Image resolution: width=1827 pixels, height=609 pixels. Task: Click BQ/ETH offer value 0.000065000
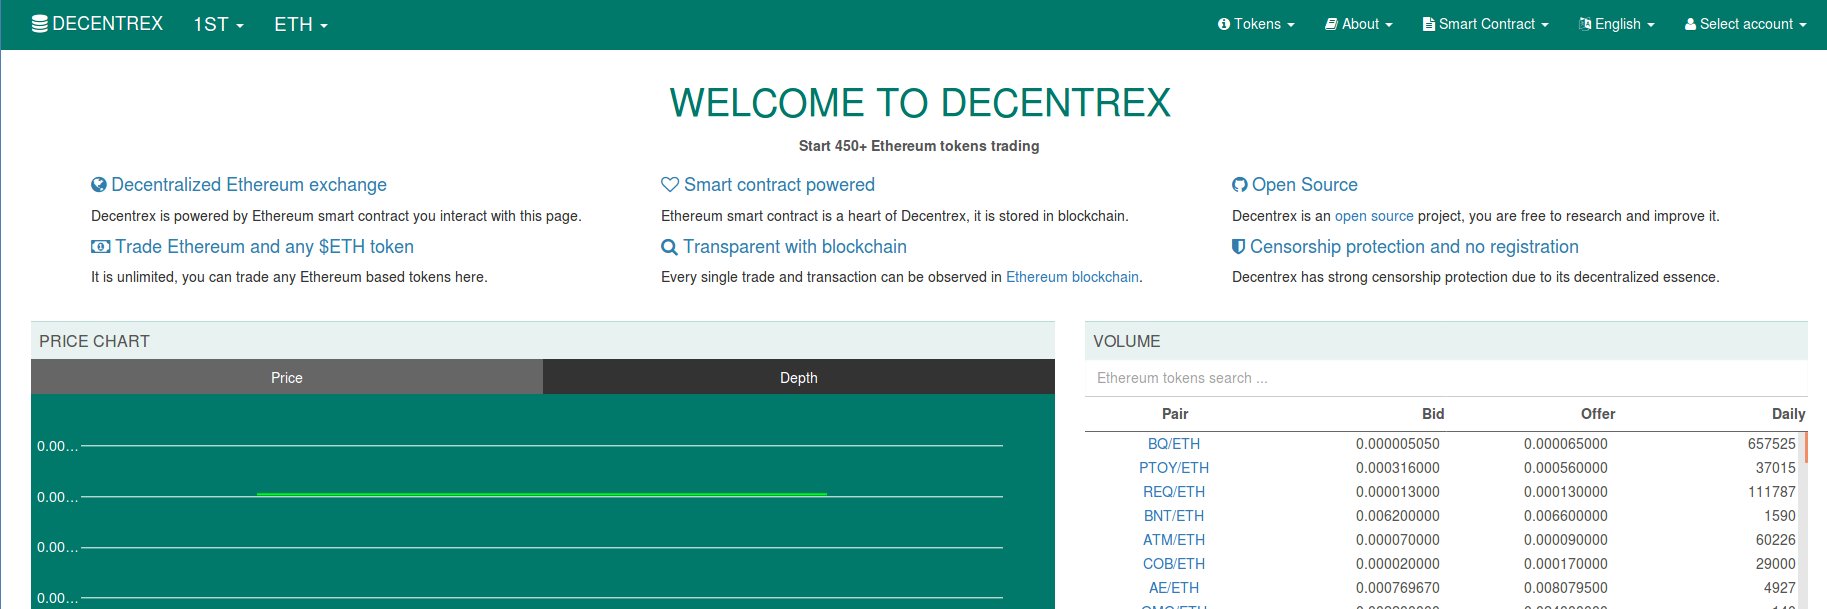point(1566,444)
